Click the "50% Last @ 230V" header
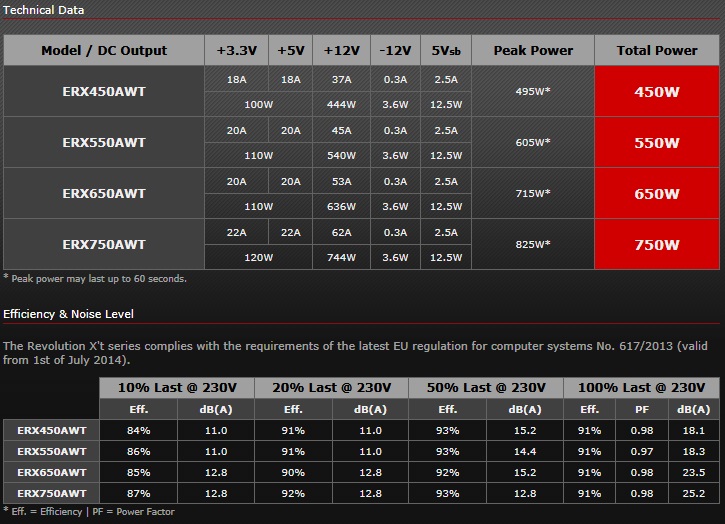The height and width of the screenshot is (524, 725). coord(485,387)
